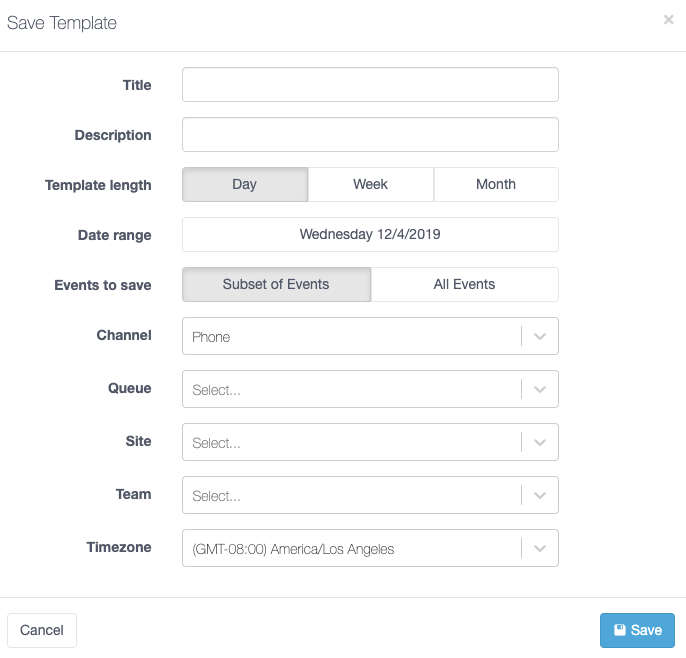Switch to All Events option
The height and width of the screenshot is (658, 686).
pyautogui.click(x=464, y=285)
